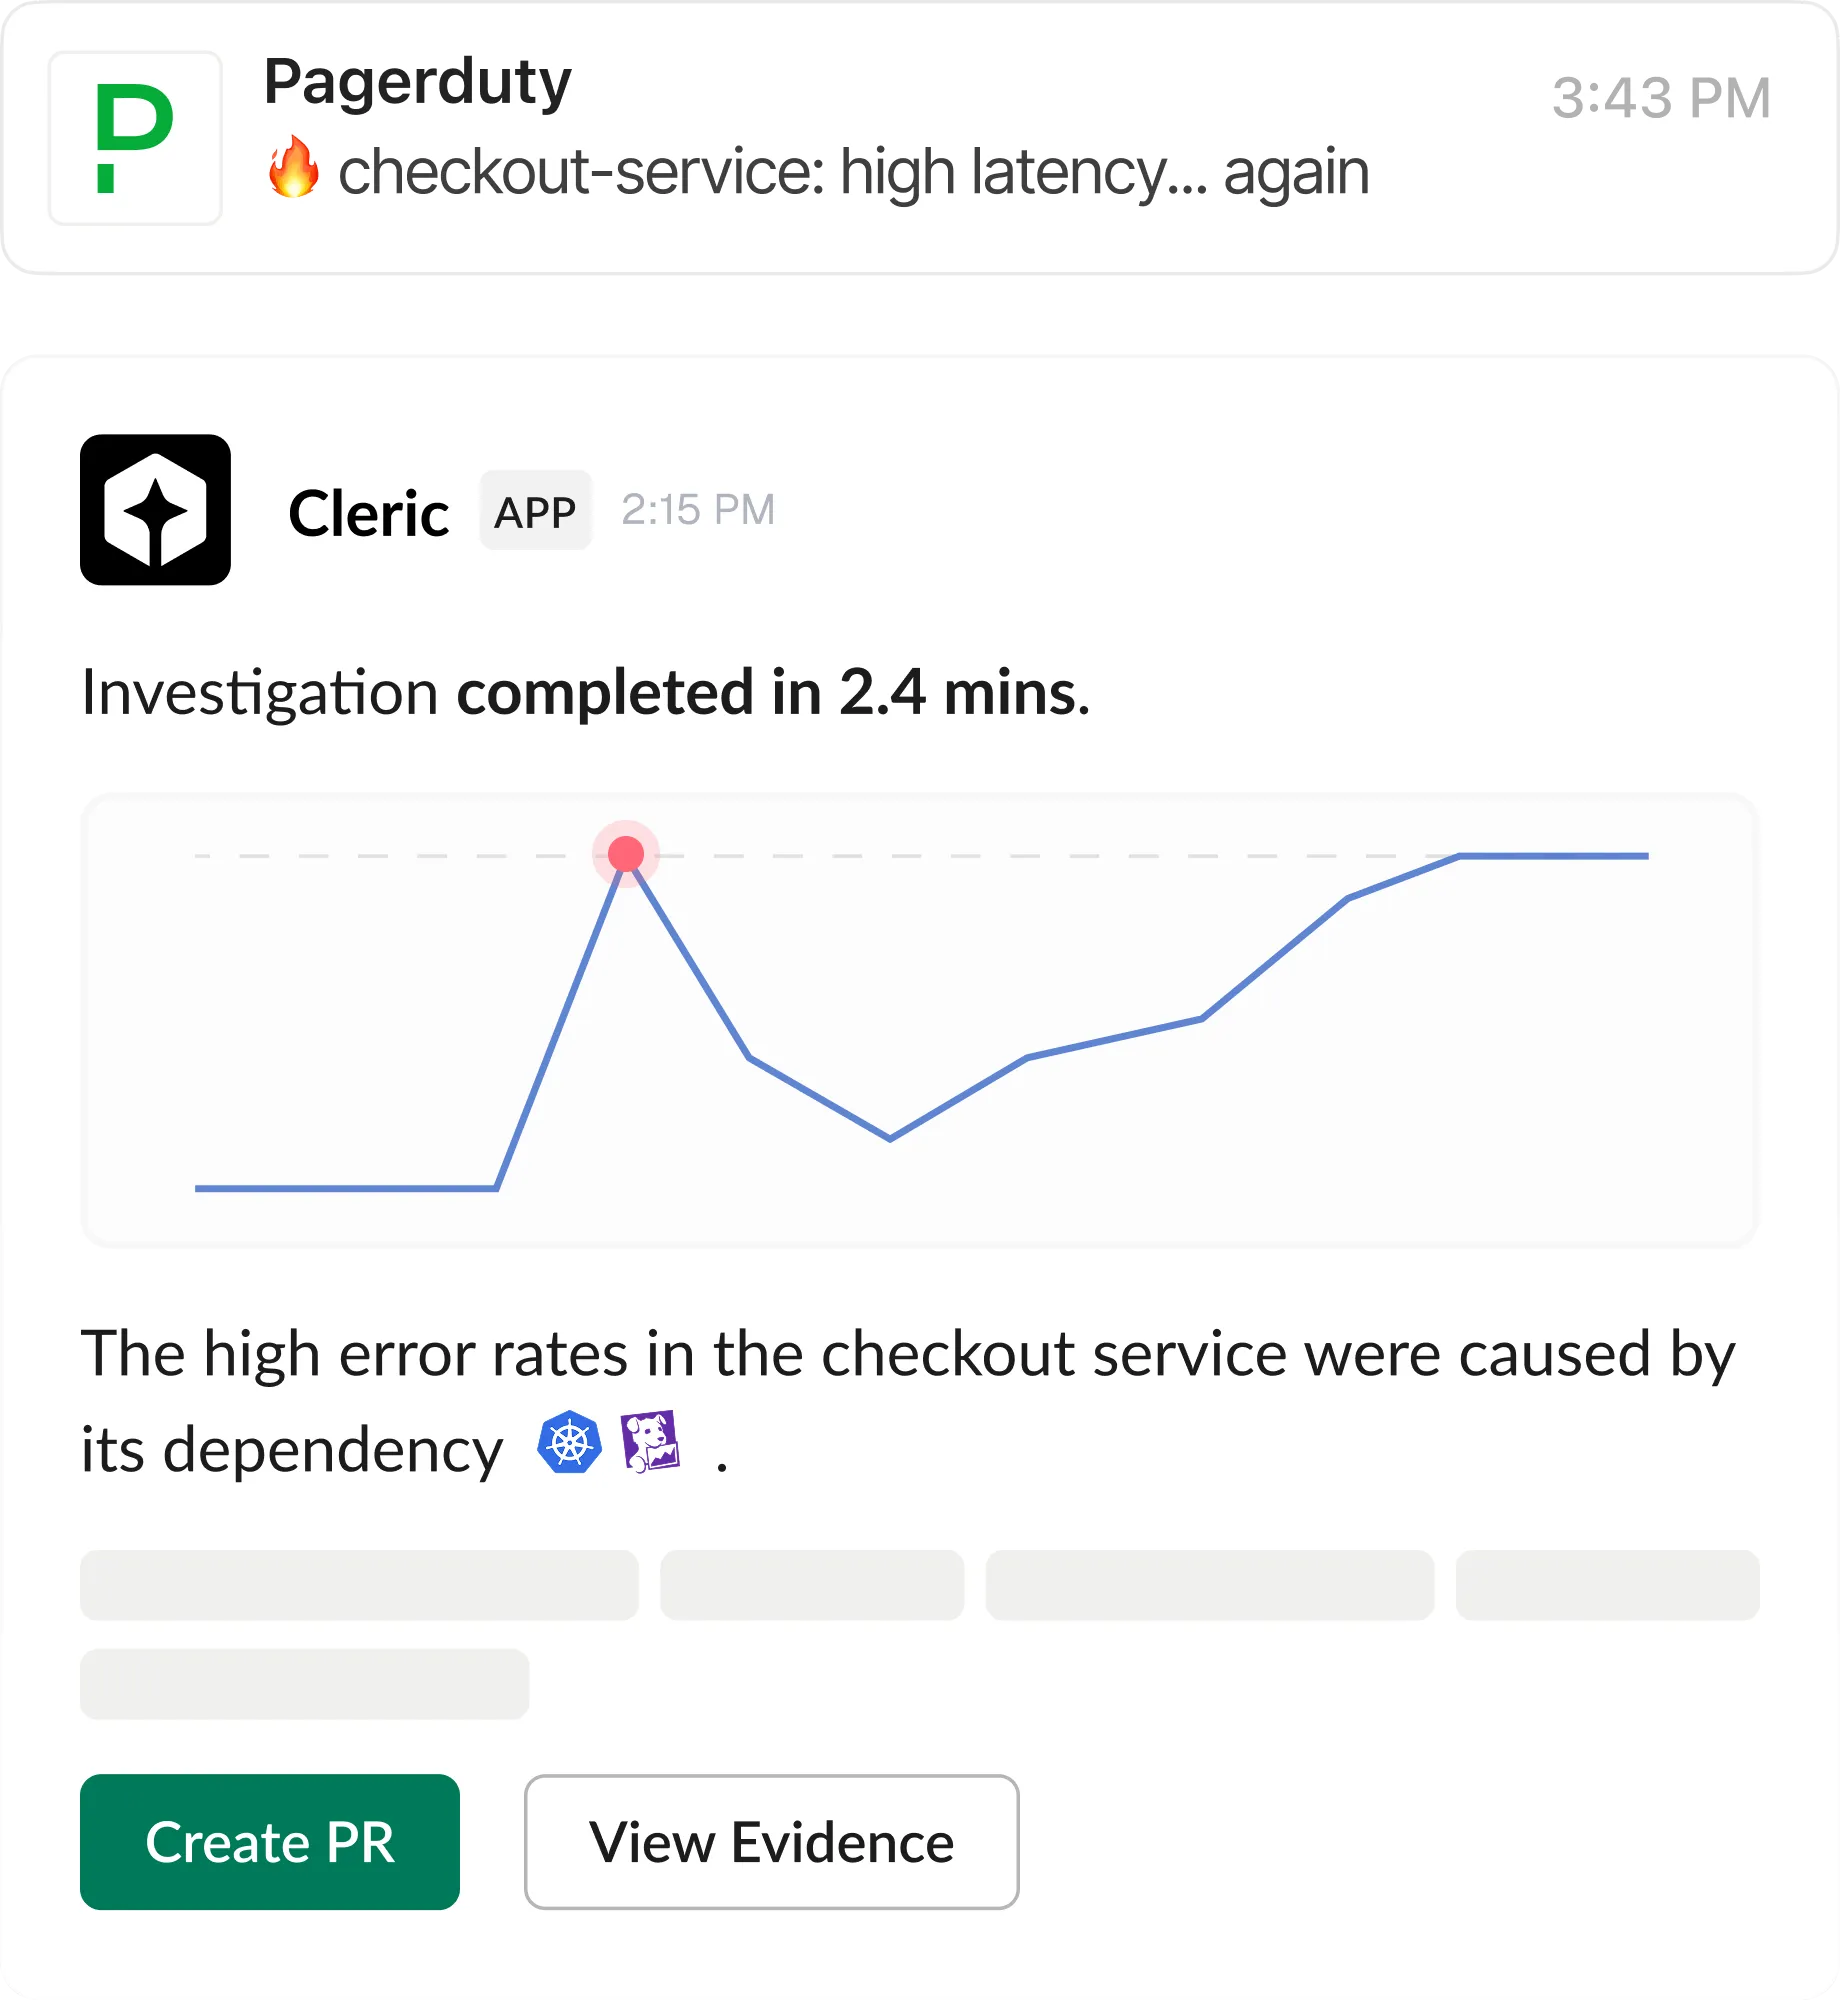This screenshot has height=2000, width=1840.
Task: Click the APP badge beside Cleric
Action: click(x=535, y=511)
